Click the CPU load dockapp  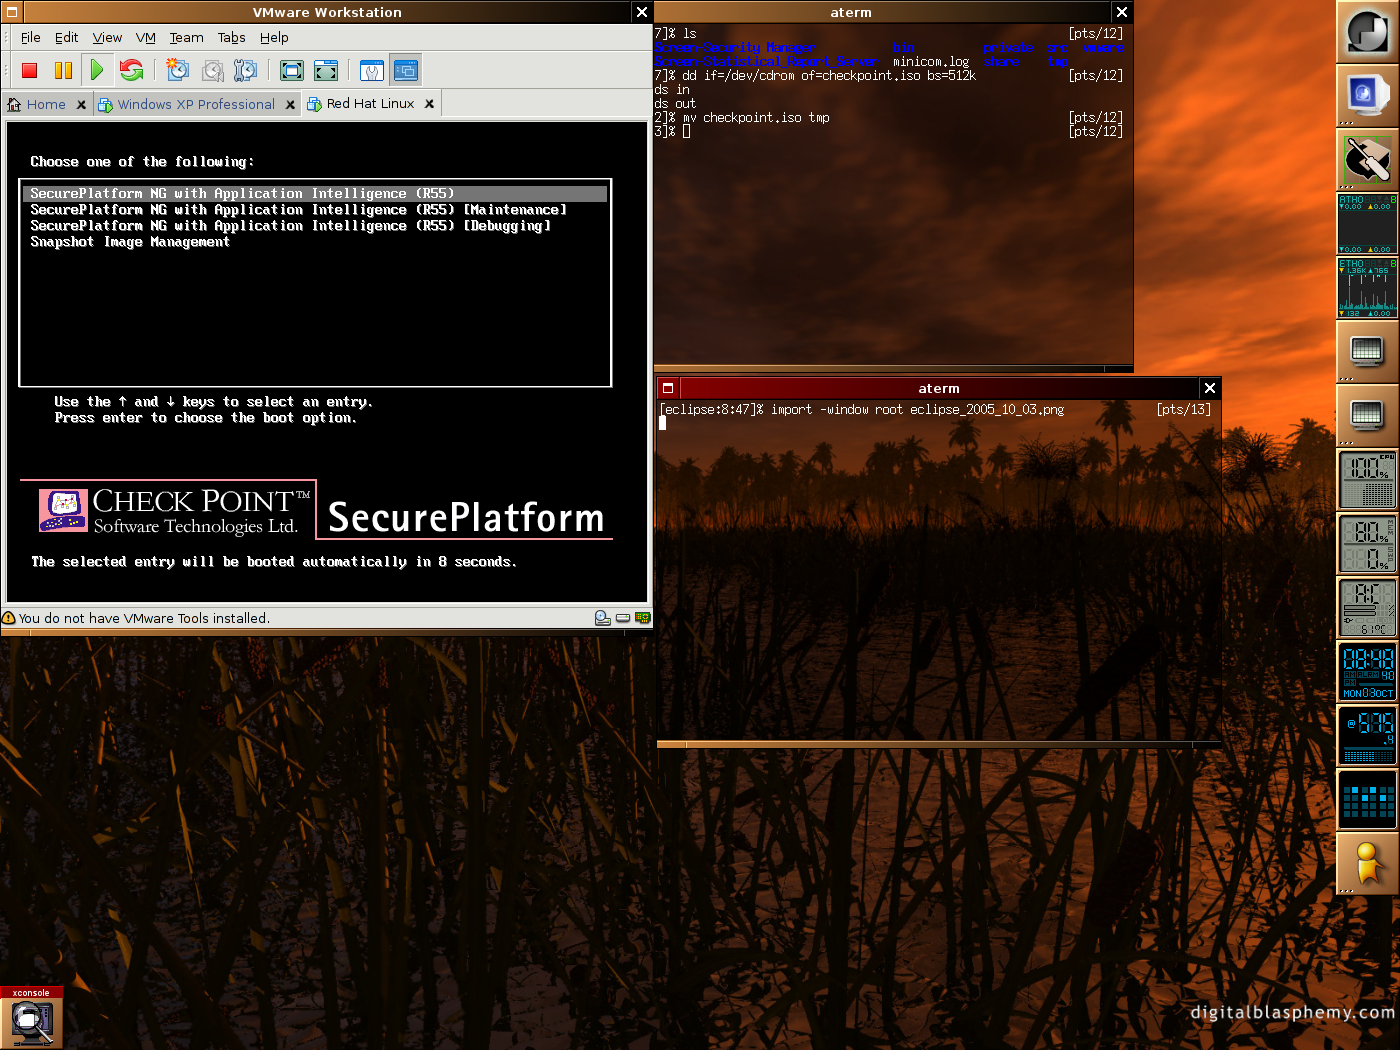(1368, 480)
